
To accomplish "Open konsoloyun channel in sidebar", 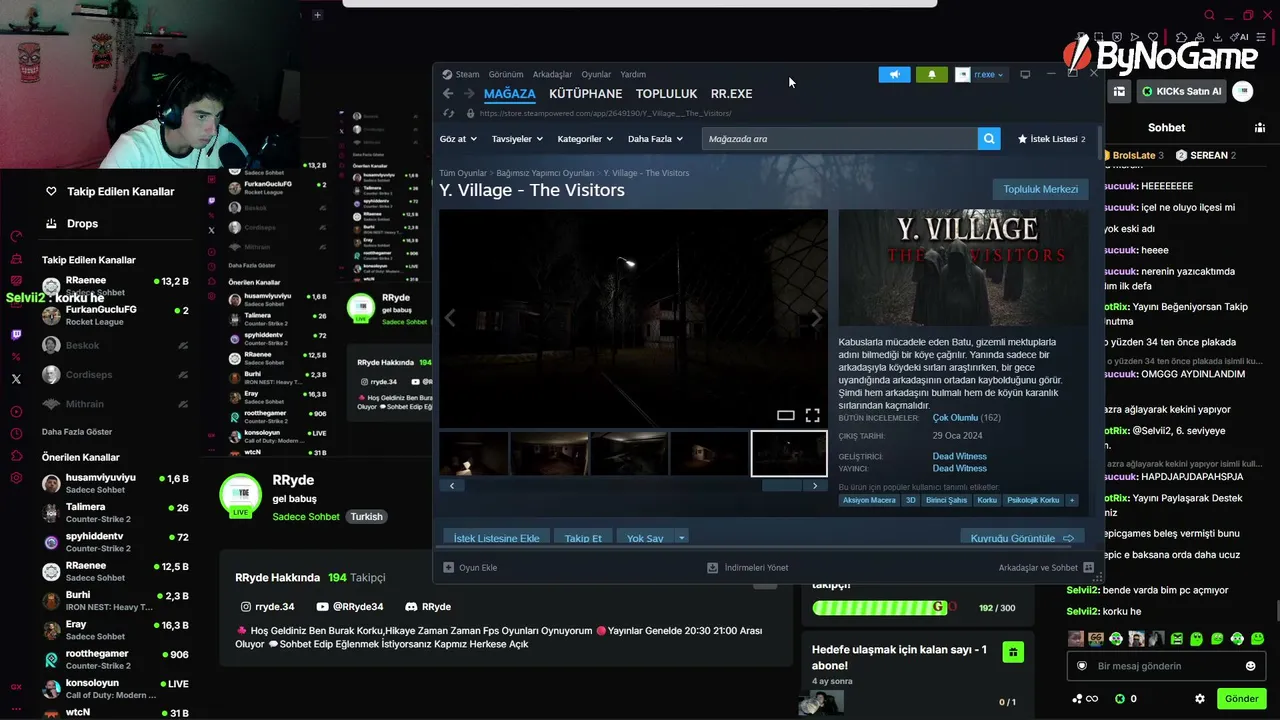I will pyautogui.click(x=115, y=689).
